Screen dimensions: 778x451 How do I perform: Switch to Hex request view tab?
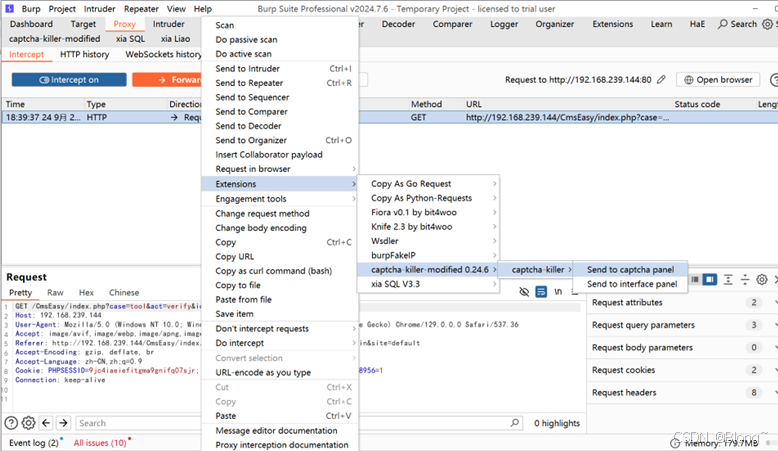tap(86, 293)
